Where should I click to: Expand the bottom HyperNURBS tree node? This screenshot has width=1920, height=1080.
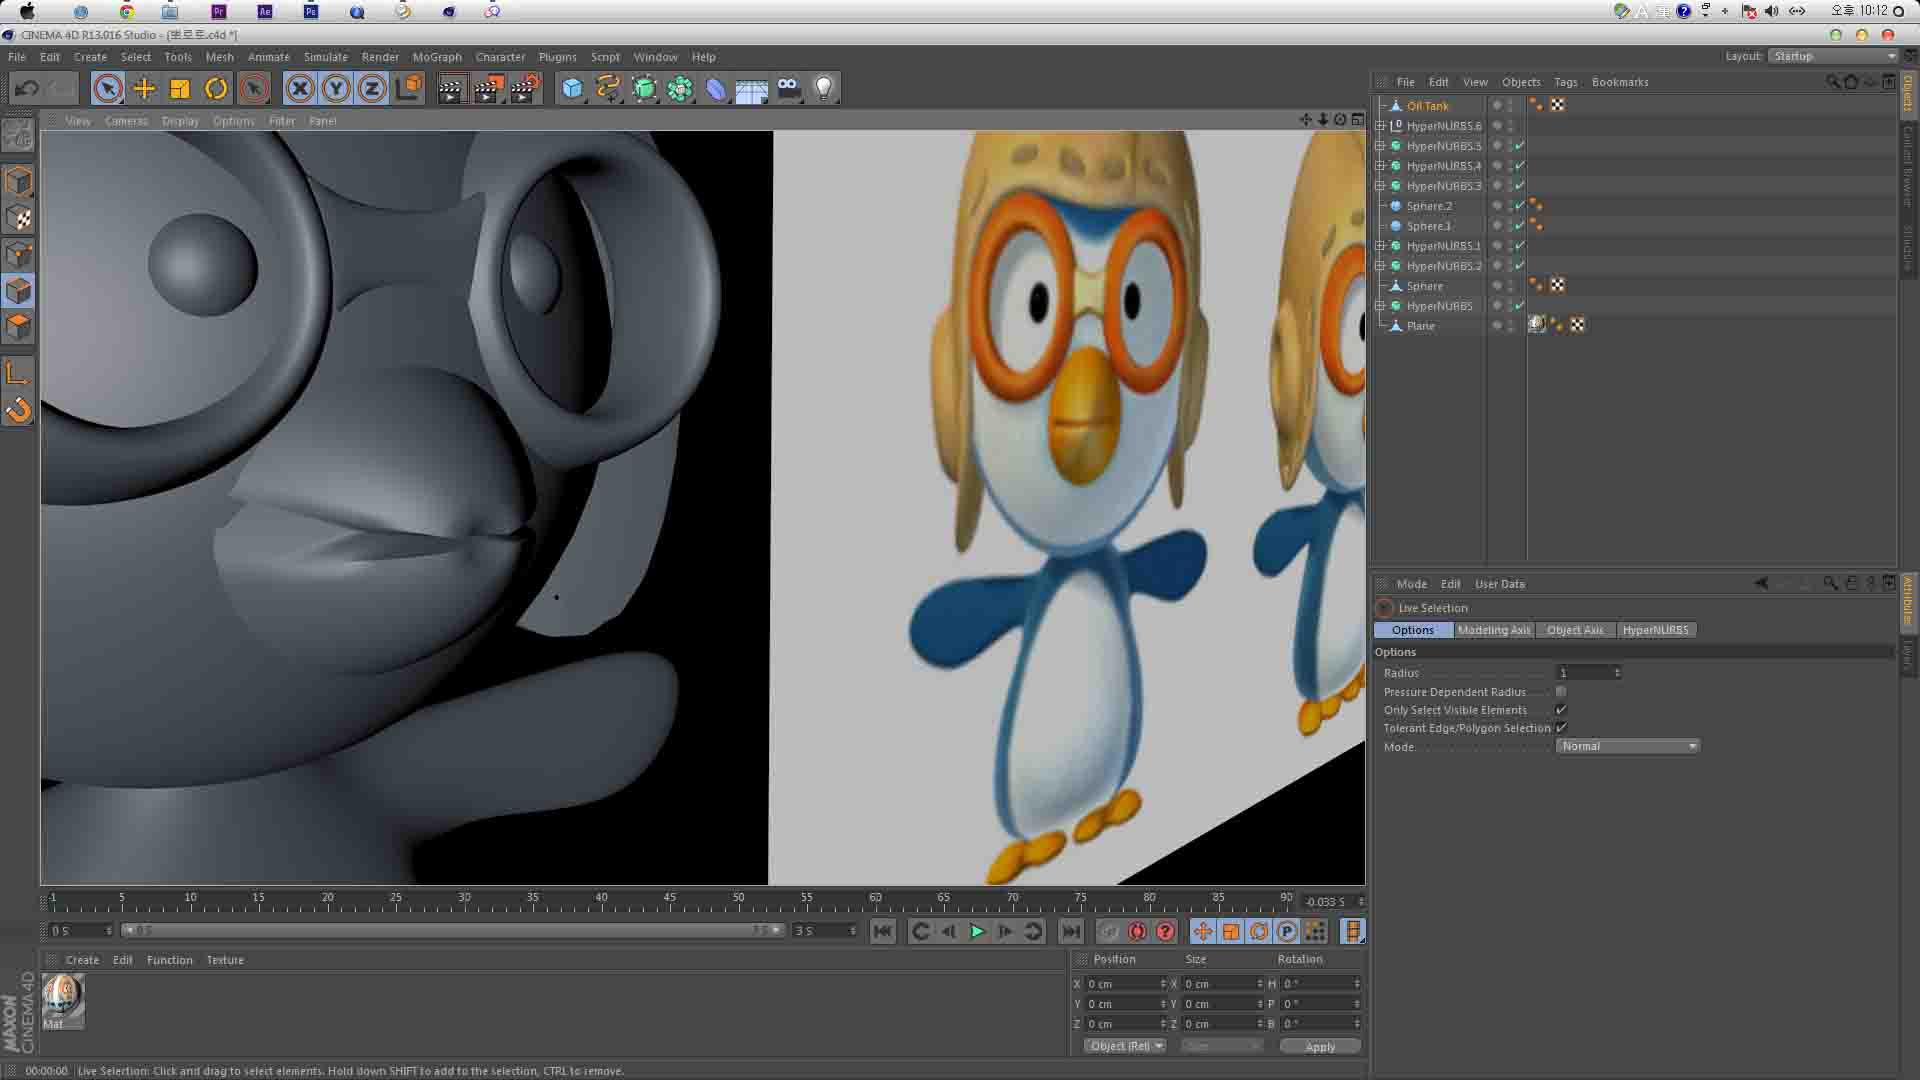click(1380, 306)
